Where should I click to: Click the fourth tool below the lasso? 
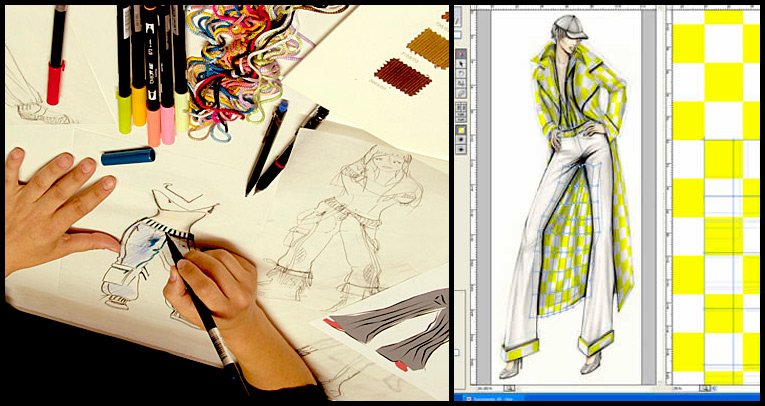click(x=460, y=108)
